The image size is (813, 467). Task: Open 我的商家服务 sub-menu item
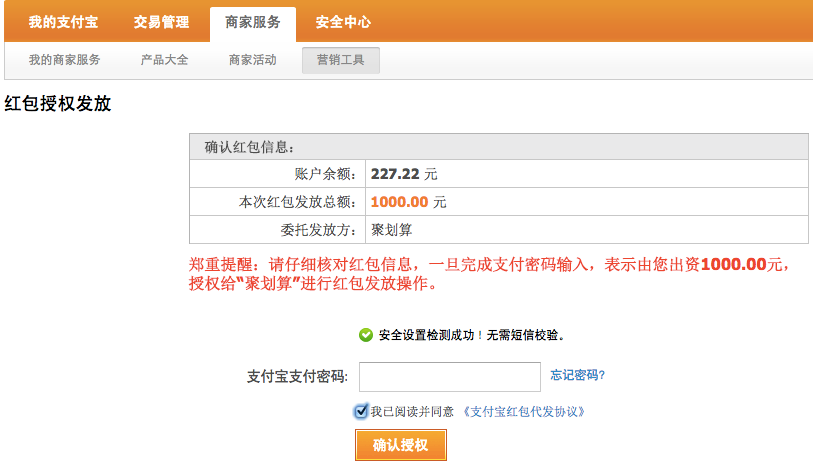pyautogui.click(x=64, y=60)
